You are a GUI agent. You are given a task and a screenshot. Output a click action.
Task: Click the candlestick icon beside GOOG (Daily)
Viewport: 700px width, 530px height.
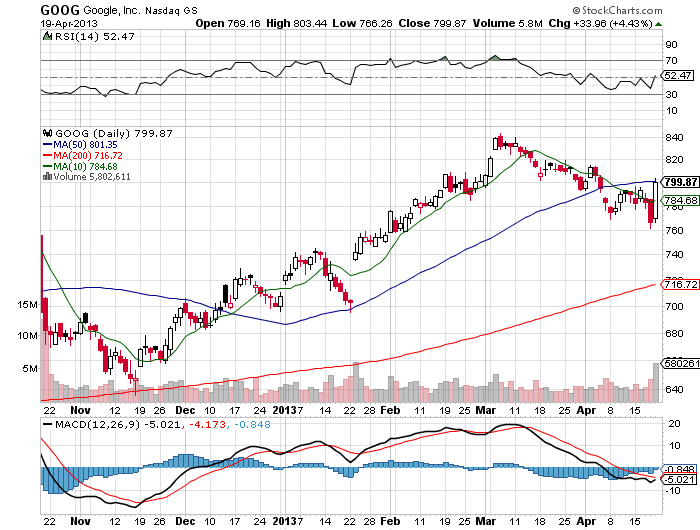point(47,133)
